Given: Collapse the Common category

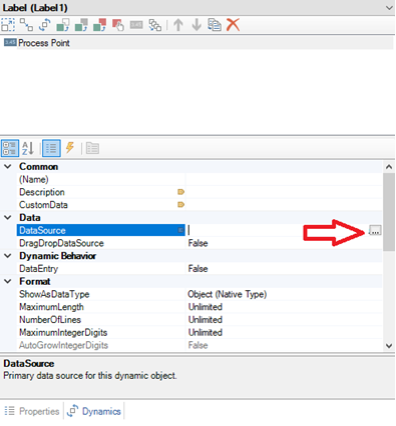Looking at the screenshot, I should tap(8, 166).
